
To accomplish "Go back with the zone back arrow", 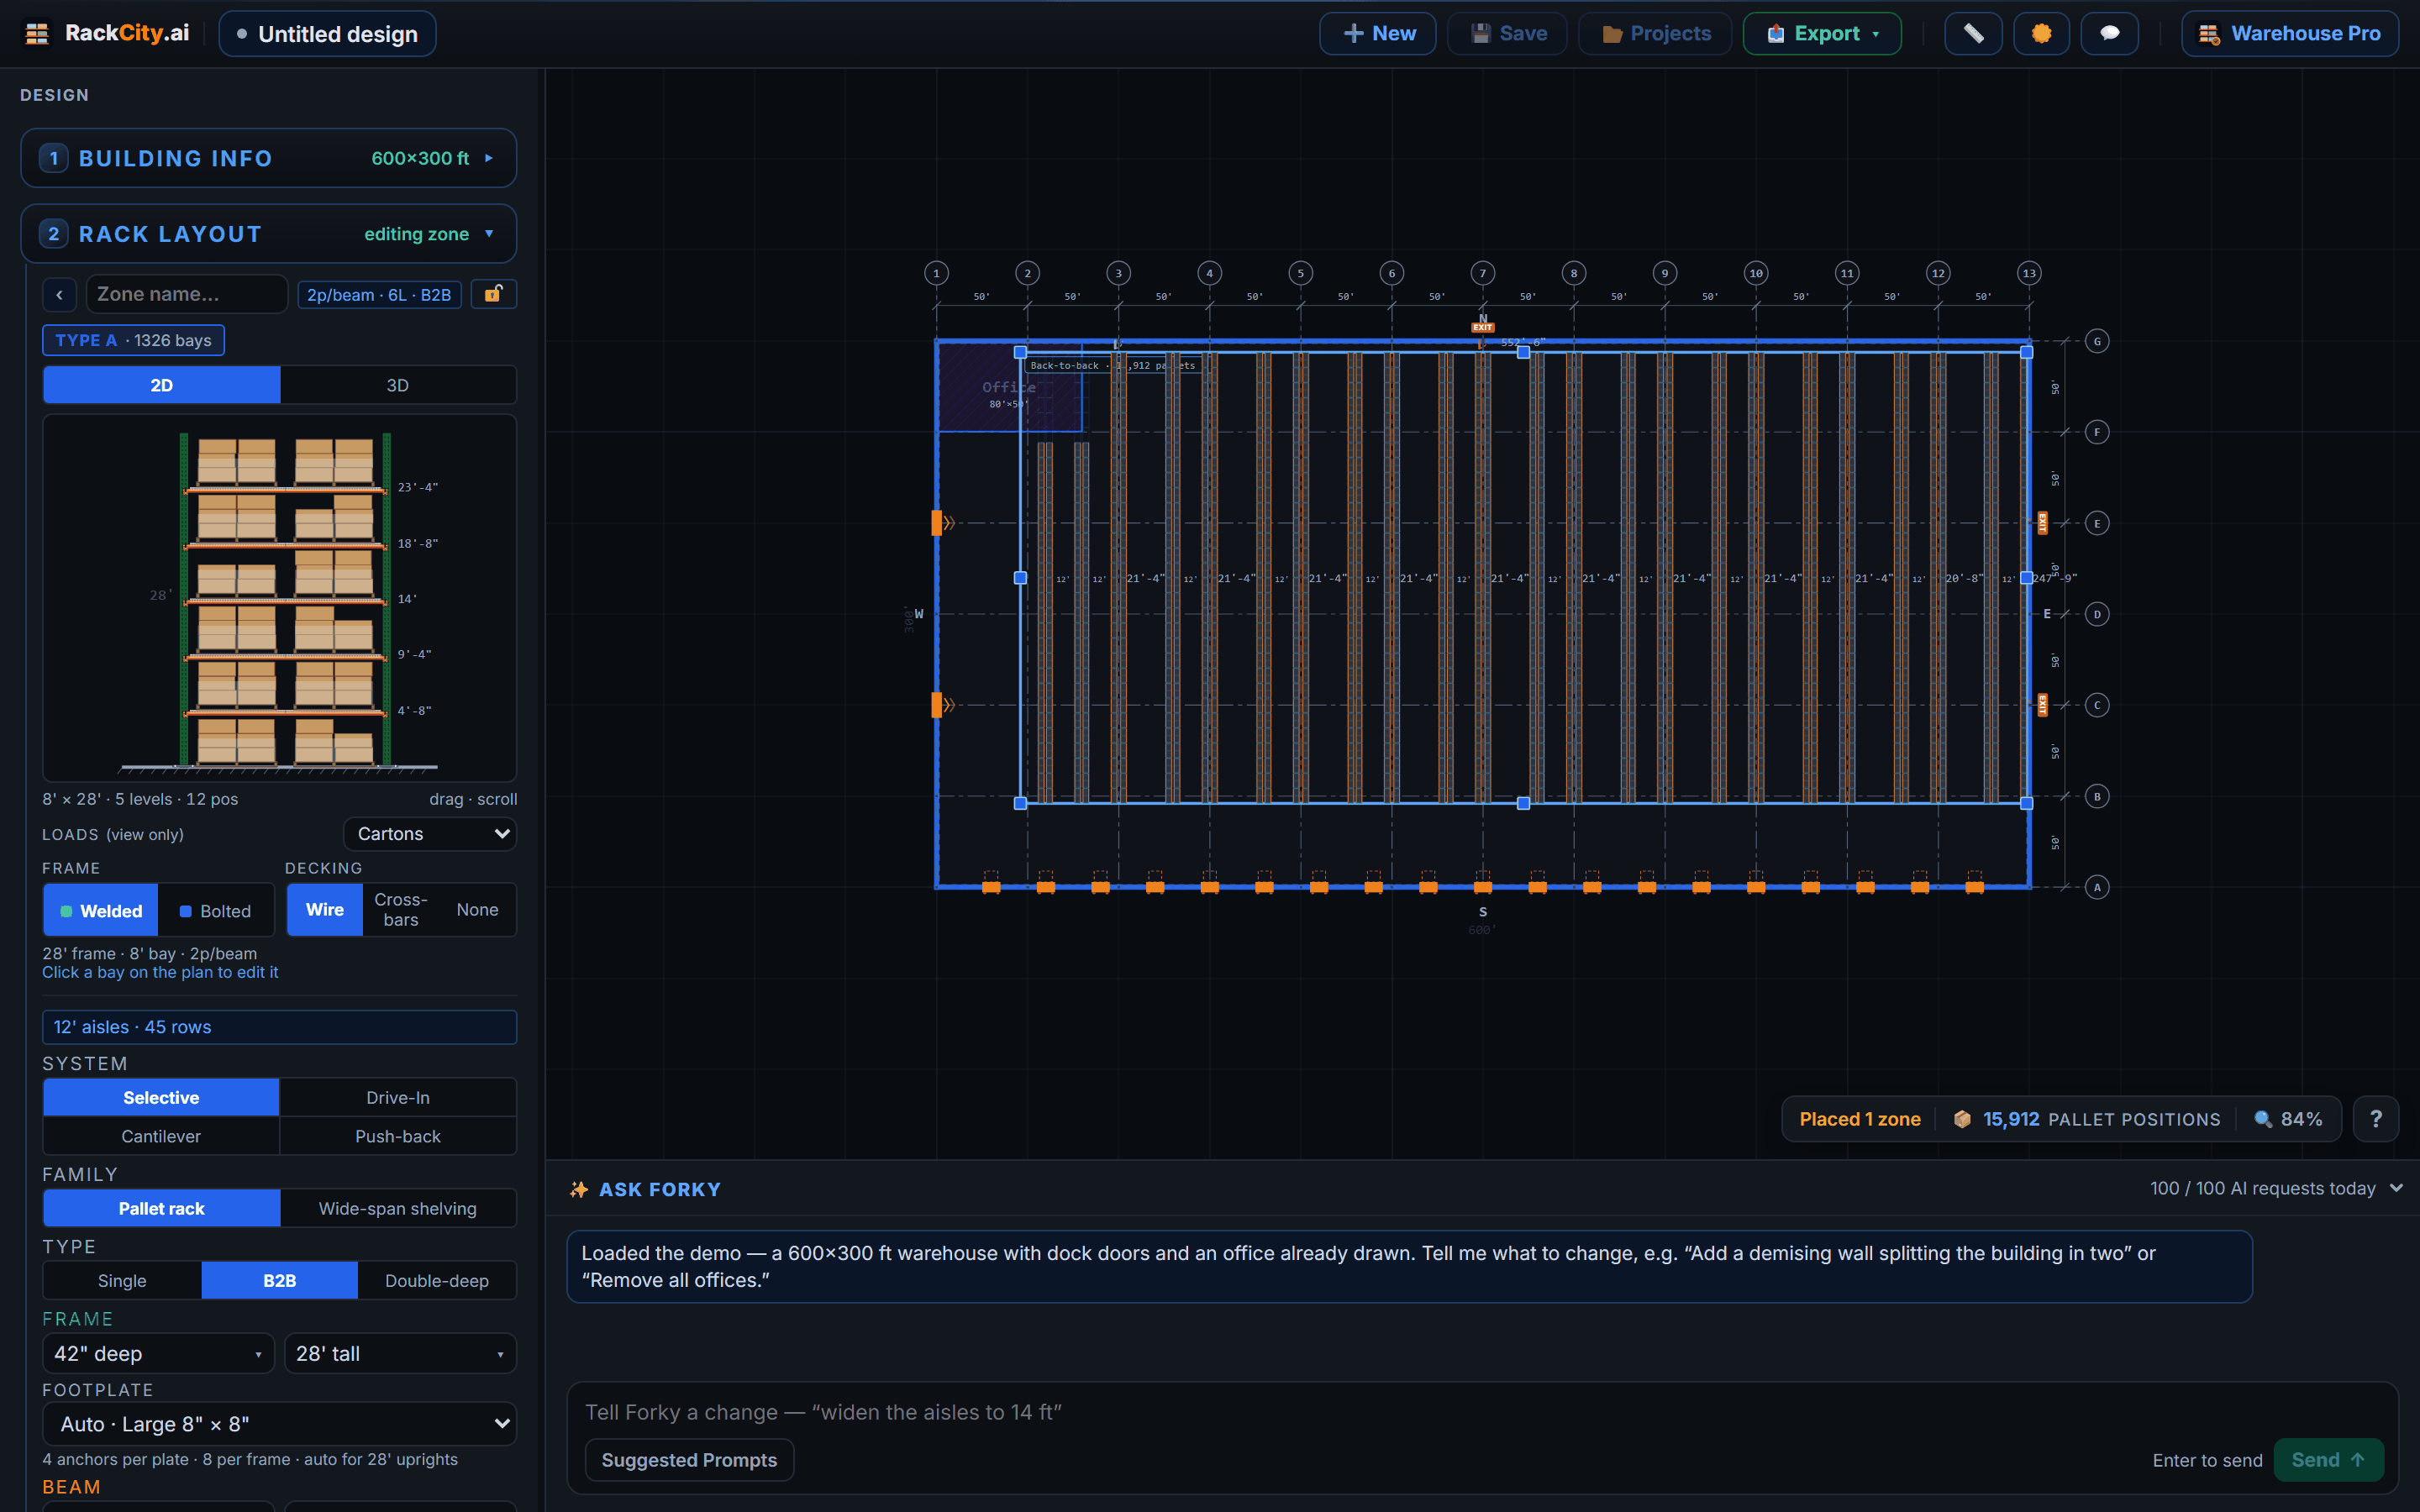I will (60, 294).
